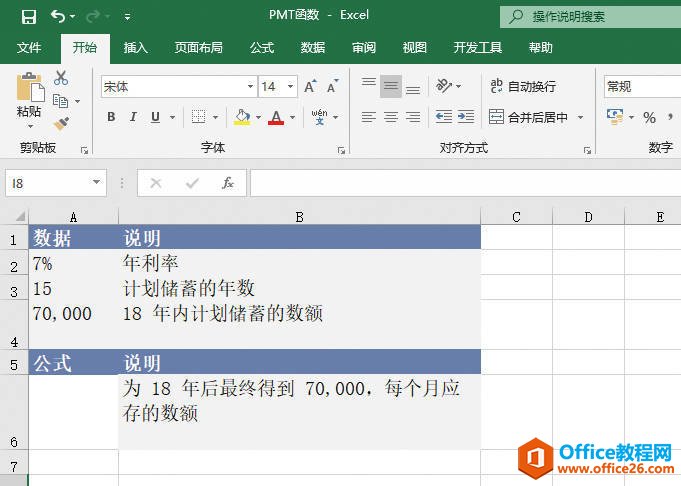Switch to the 页面布局 ribbon tab

click(x=198, y=47)
